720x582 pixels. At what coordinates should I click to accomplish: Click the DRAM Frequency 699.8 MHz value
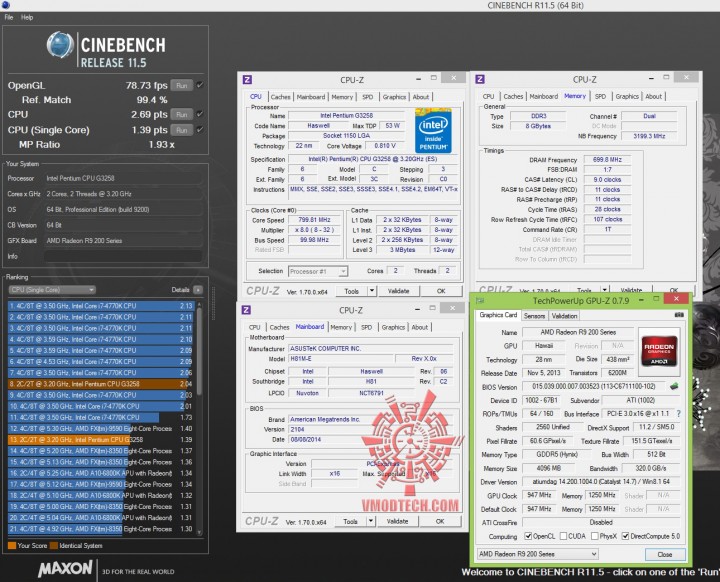coord(607,159)
